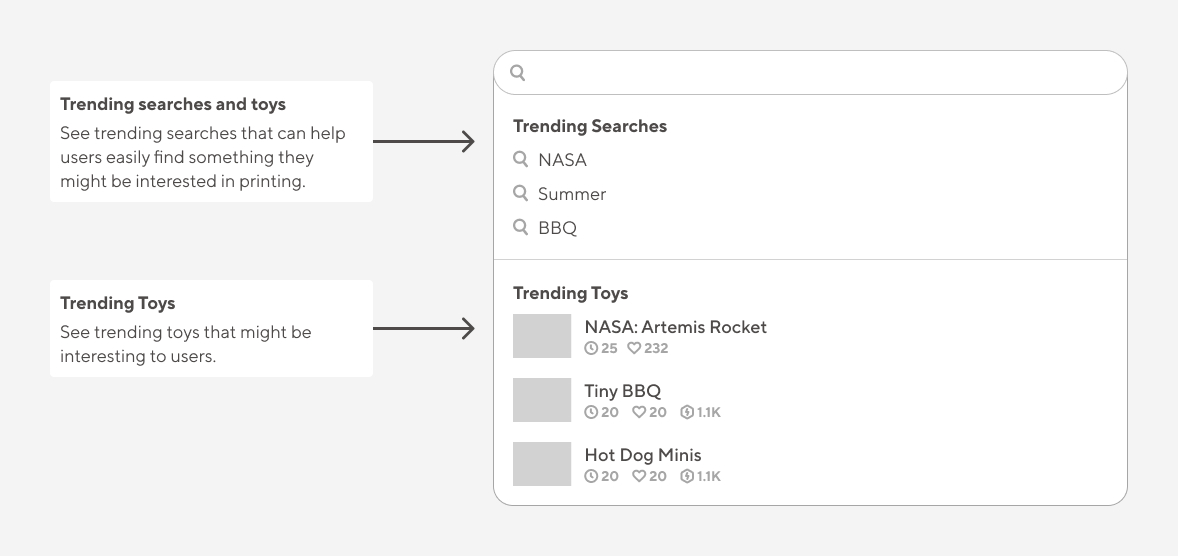
Task: Select the NASA trending search
Action: [562, 160]
